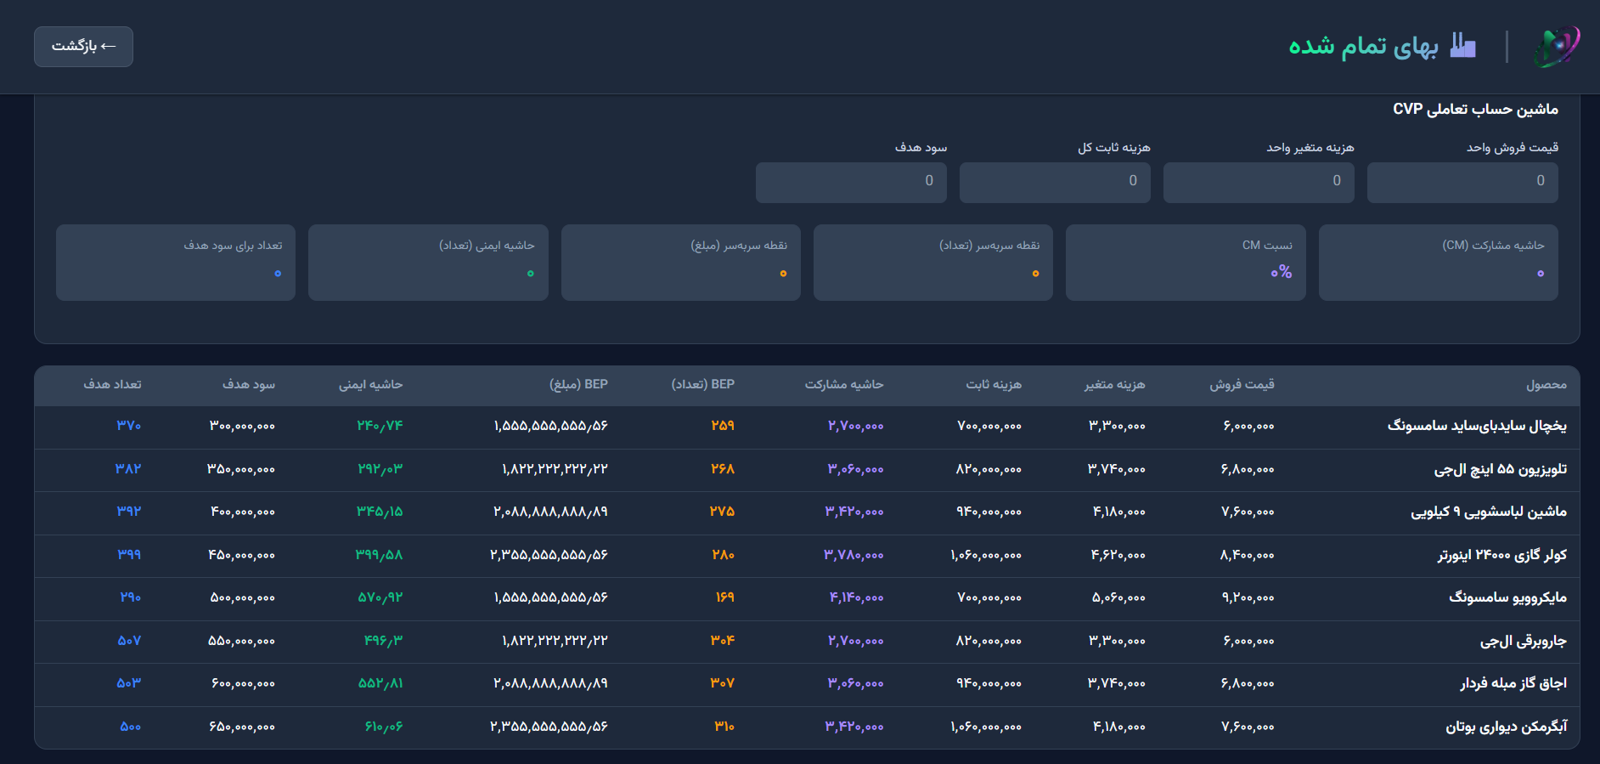Click the حاشیه مشارکت (CM) result card
Viewport: 1600px width, 764px height.
(x=1438, y=262)
